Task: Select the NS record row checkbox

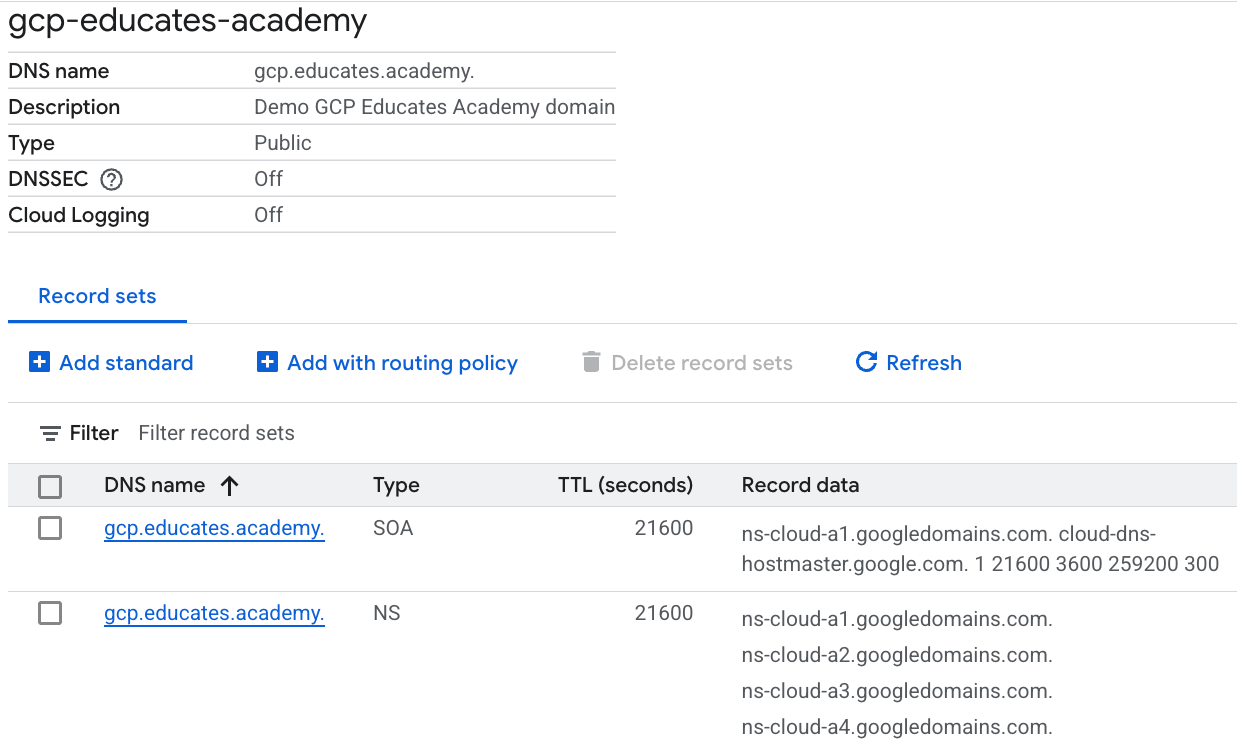Action: coord(50,613)
